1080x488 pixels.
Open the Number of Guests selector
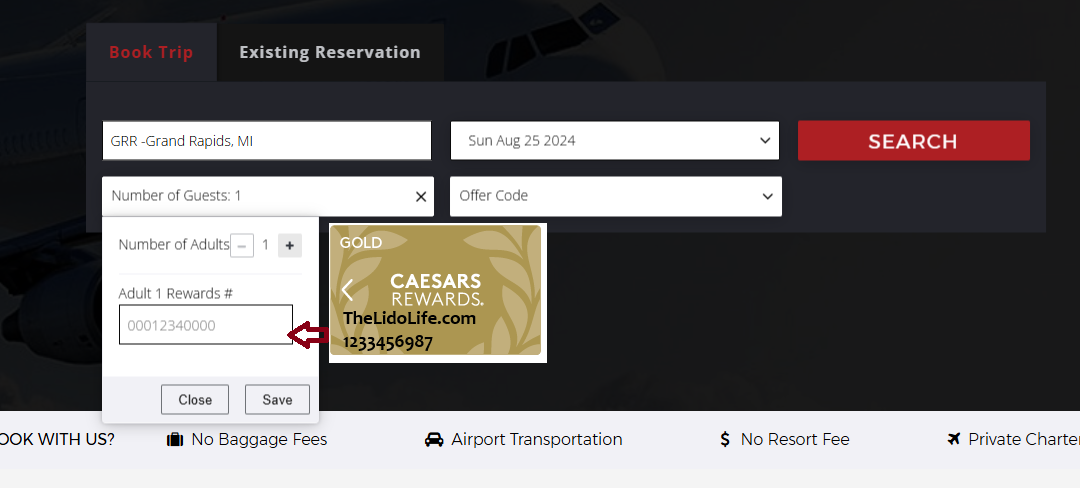coord(255,196)
